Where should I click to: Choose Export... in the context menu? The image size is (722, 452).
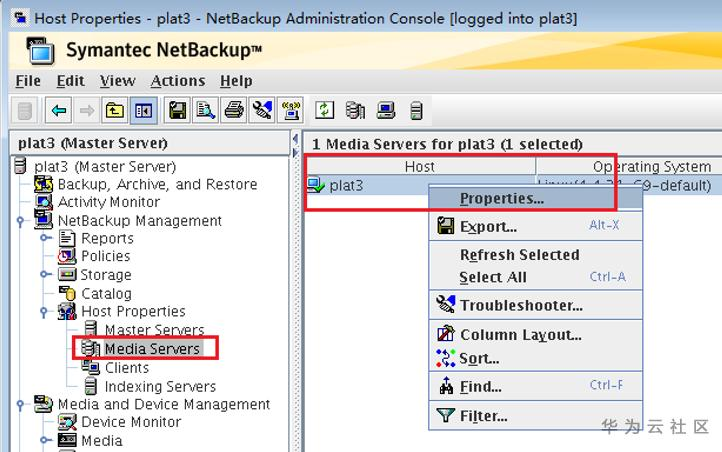[536, 226]
